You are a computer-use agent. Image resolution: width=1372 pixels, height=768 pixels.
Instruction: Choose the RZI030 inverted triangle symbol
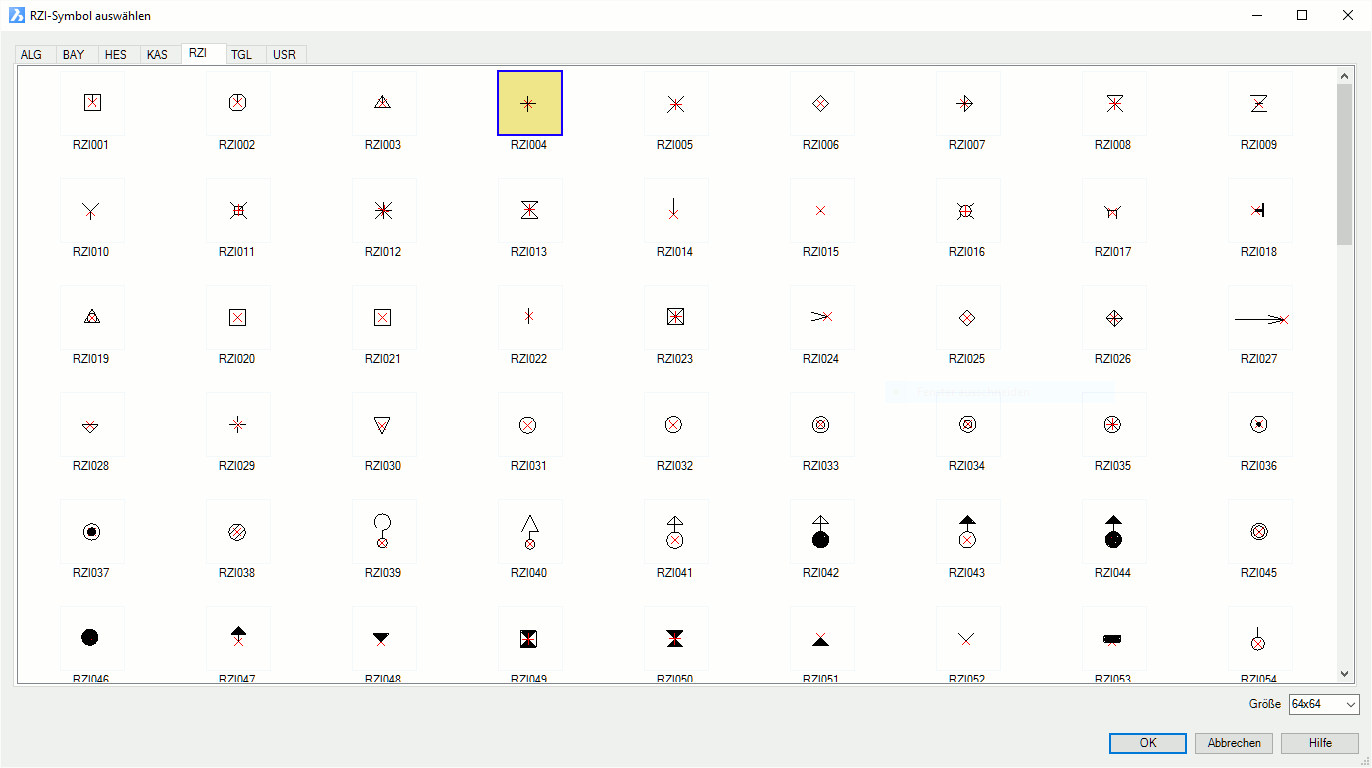pyautogui.click(x=384, y=424)
